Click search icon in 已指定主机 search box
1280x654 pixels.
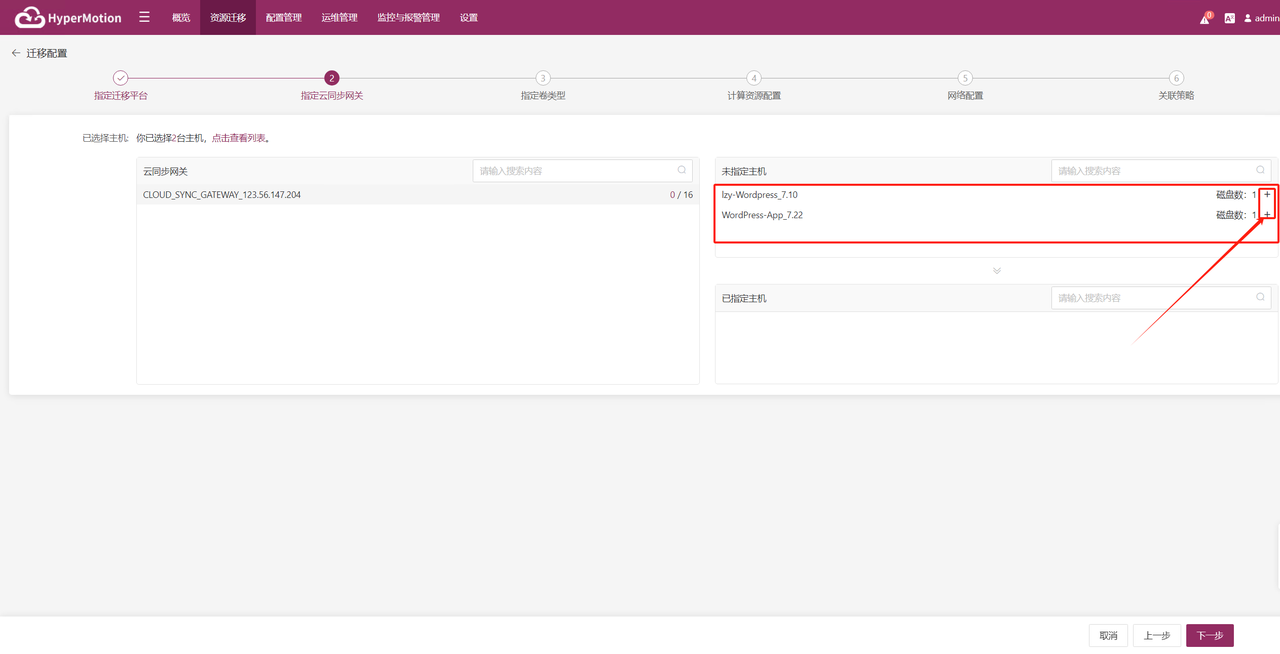point(1260,298)
